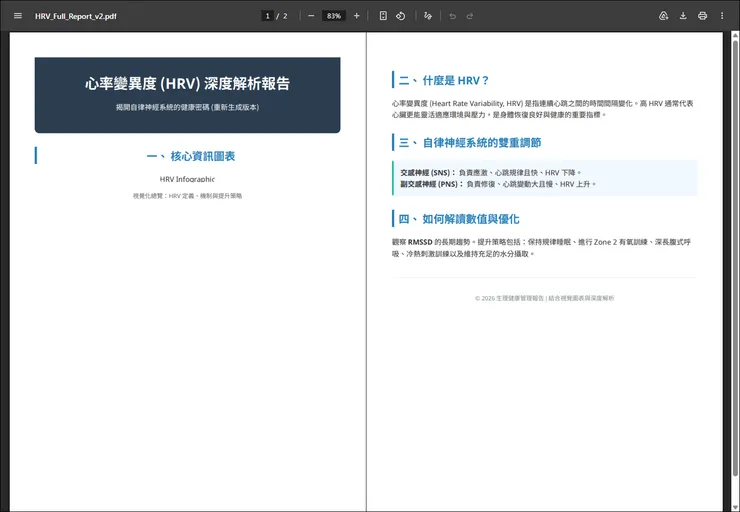The image size is (740, 512).
Task: Open the more actions menu
Action: (722, 16)
